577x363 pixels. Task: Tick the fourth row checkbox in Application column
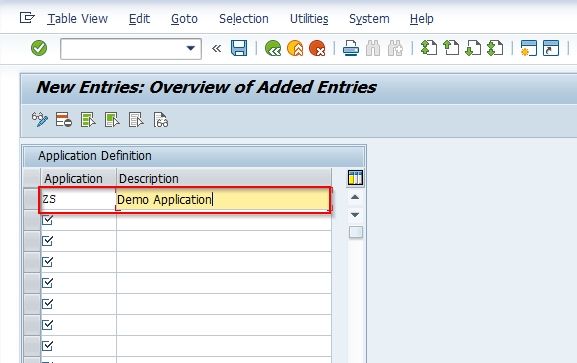[47, 262]
